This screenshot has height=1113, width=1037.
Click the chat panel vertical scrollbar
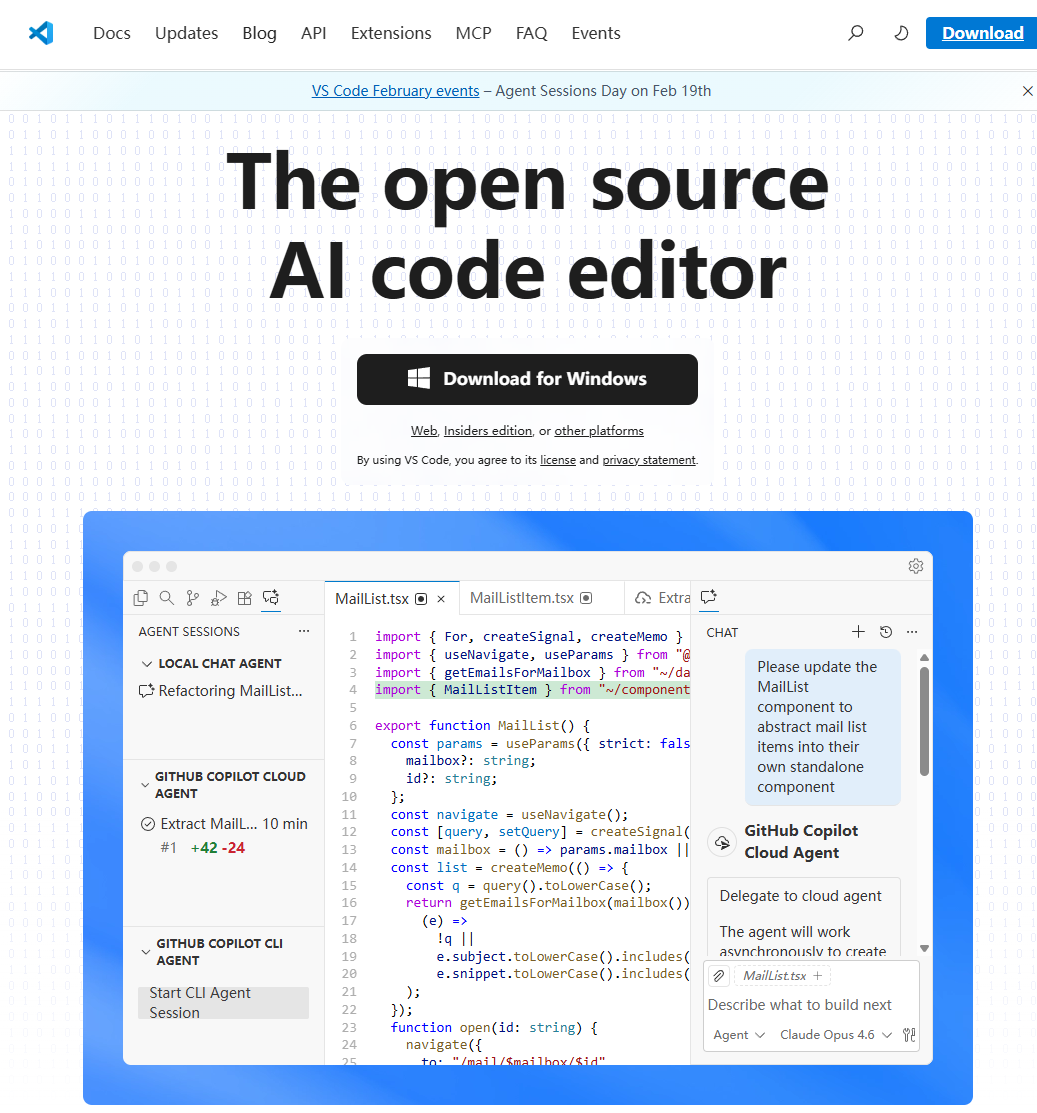[x=925, y=720]
